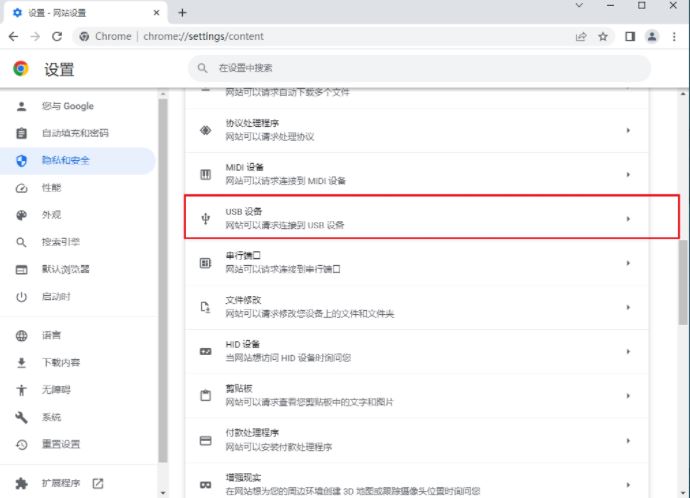Open 您与 Google section

click(77, 106)
